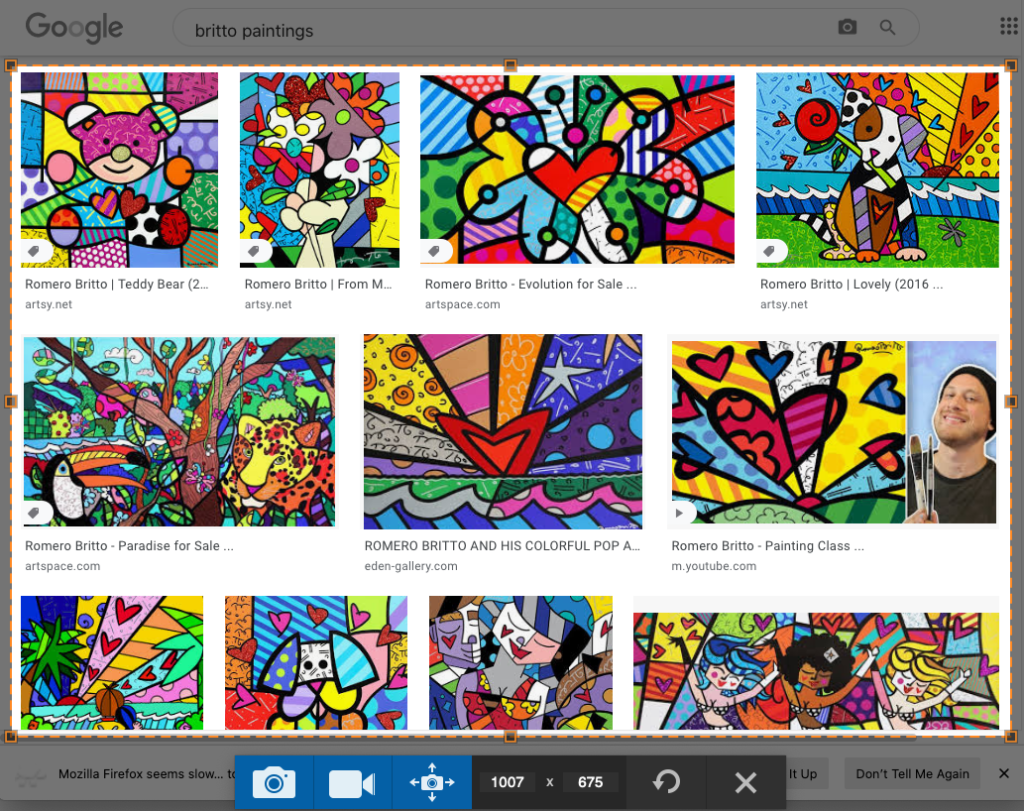The height and width of the screenshot is (811, 1024).
Task: Click artsy.net source under the 'From M...' result
Action: (x=268, y=304)
